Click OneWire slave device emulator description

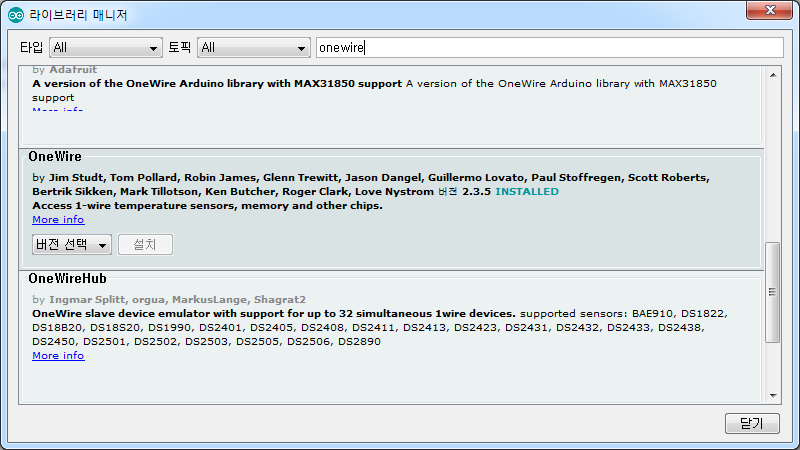tap(380, 328)
